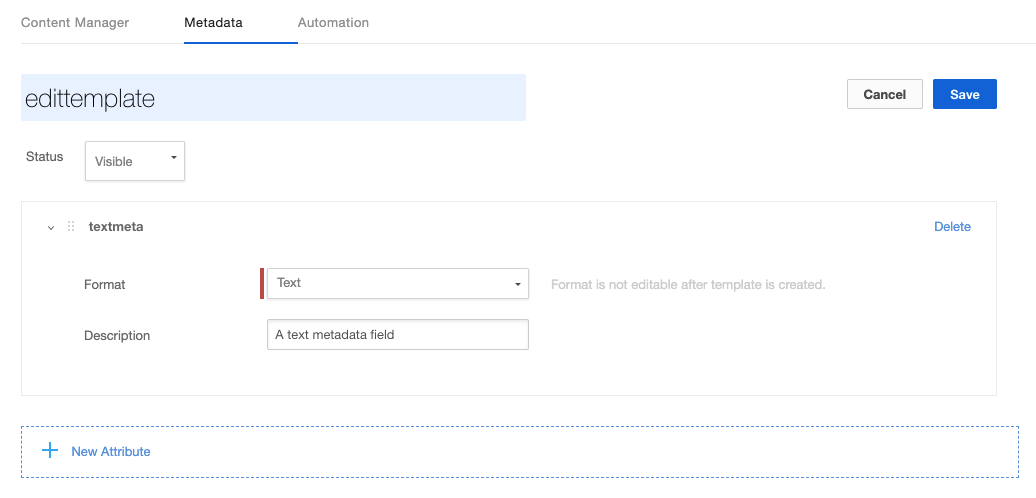This screenshot has height=498, width=1036.
Task: Select the Metadata tab
Action: click(x=213, y=22)
